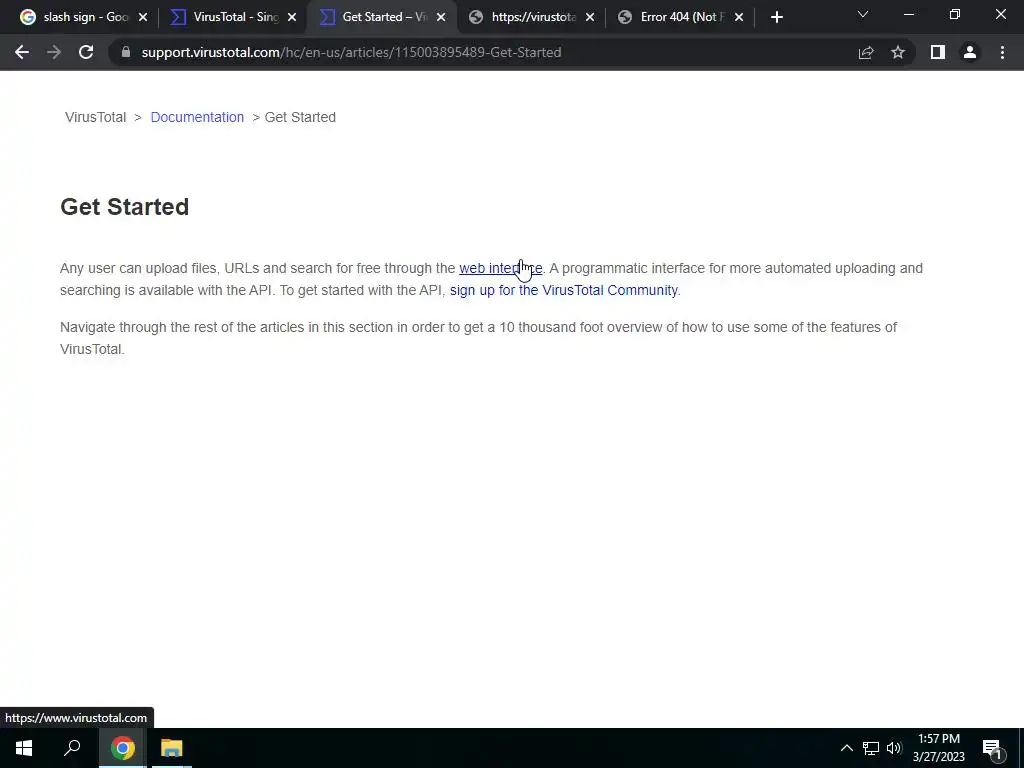Share this page icon in address bar
Image resolution: width=1024 pixels, height=768 pixels.
tap(866, 52)
